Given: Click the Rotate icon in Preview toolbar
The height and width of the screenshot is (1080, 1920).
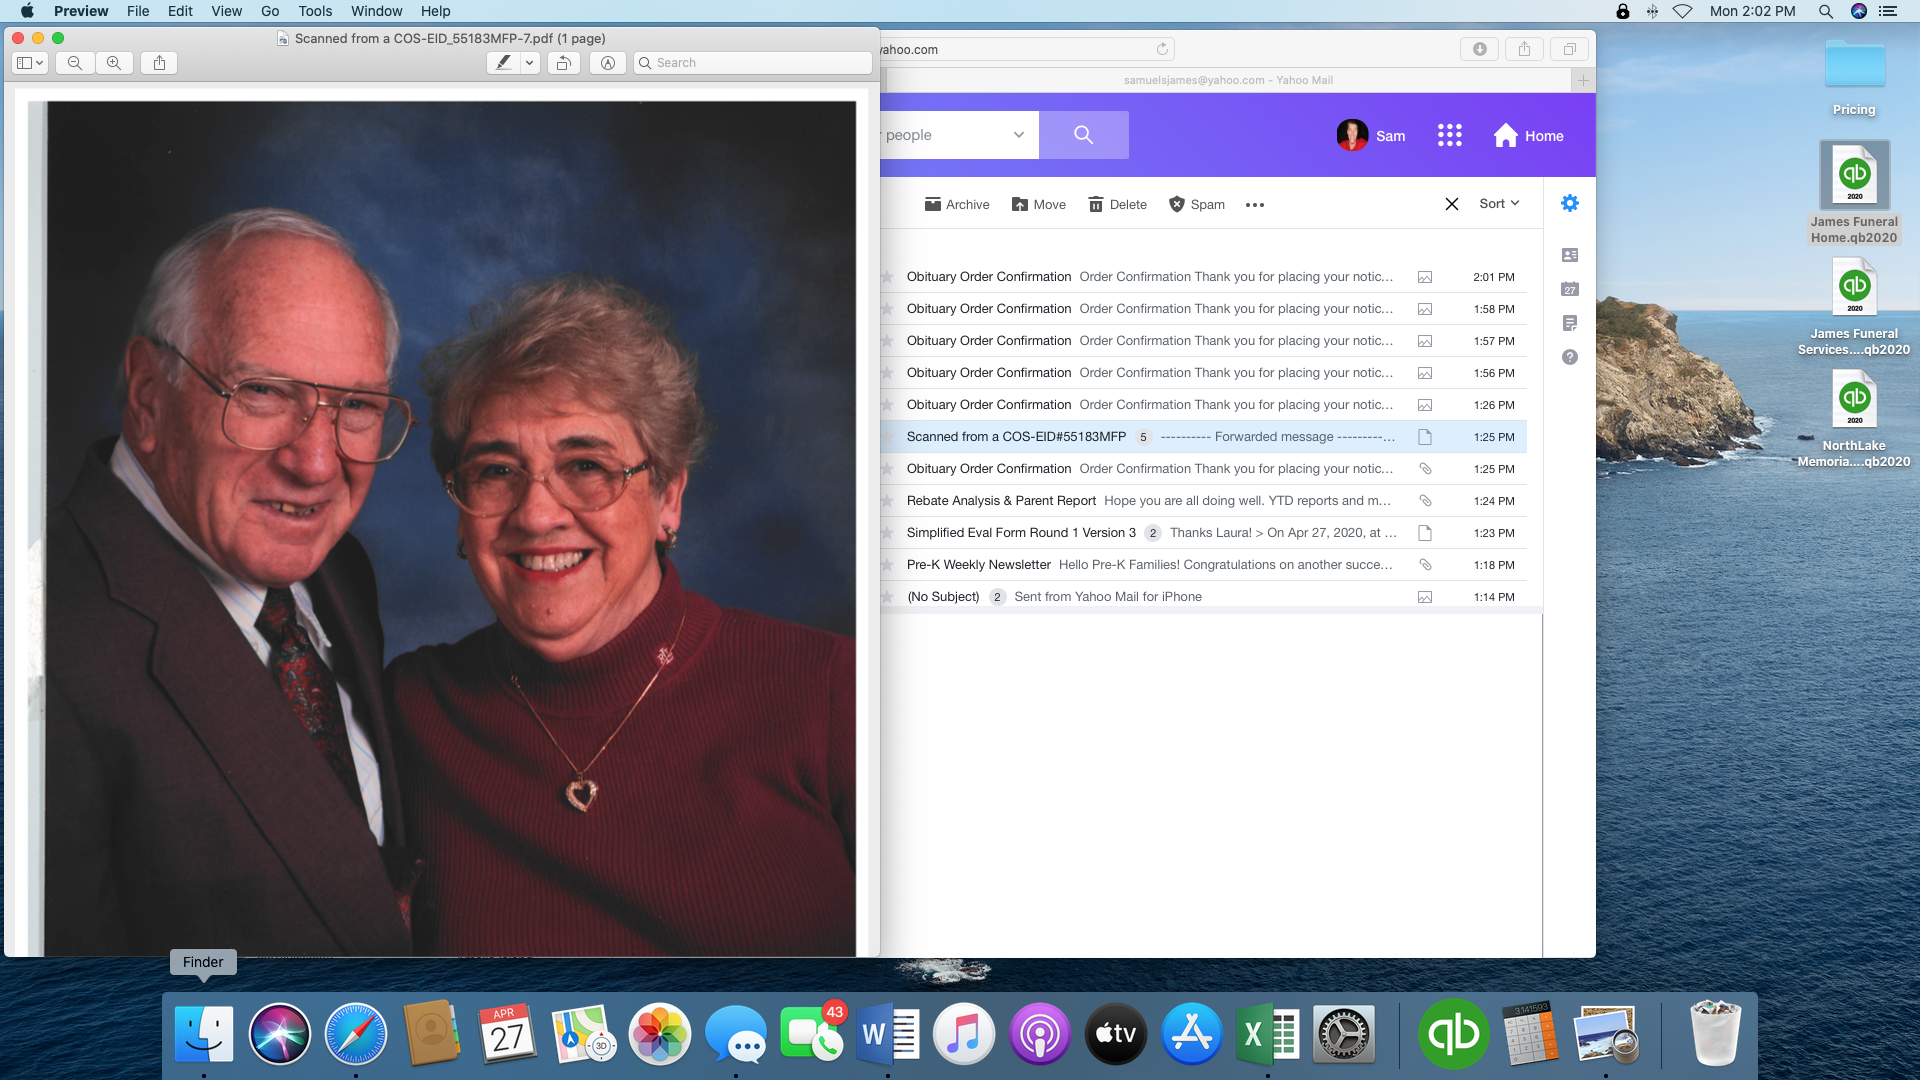Looking at the screenshot, I should click(x=564, y=63).
